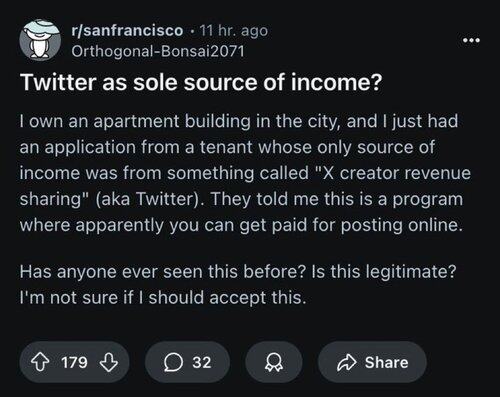Open the 32 comments

187,362
